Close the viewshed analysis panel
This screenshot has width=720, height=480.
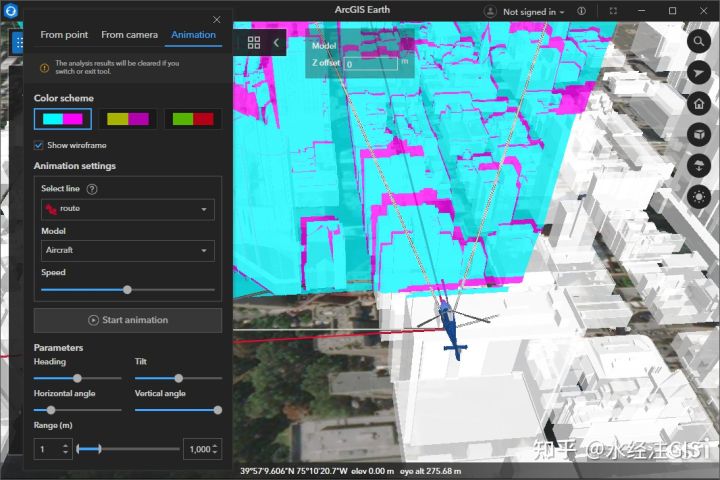tap(217, 19)
